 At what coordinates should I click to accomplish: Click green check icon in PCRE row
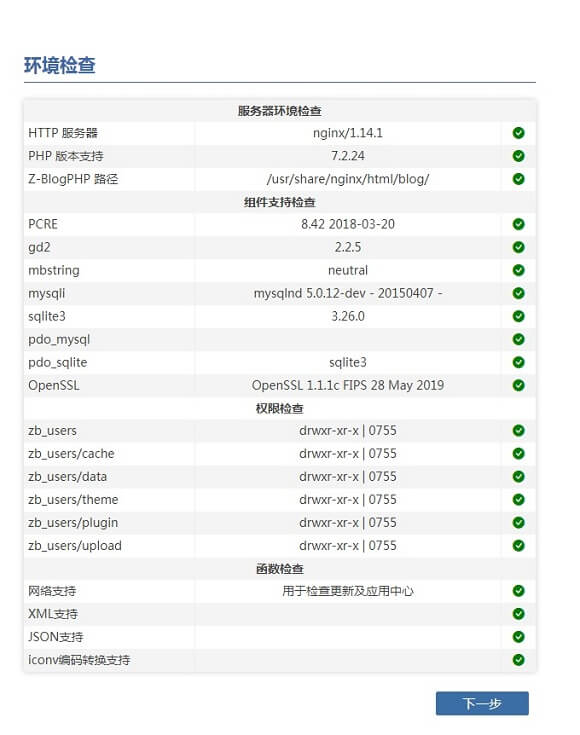[518, 225]
